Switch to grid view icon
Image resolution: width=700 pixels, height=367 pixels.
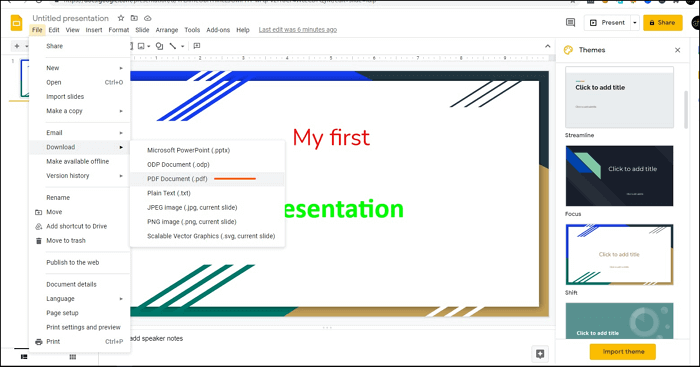(73, 357)
